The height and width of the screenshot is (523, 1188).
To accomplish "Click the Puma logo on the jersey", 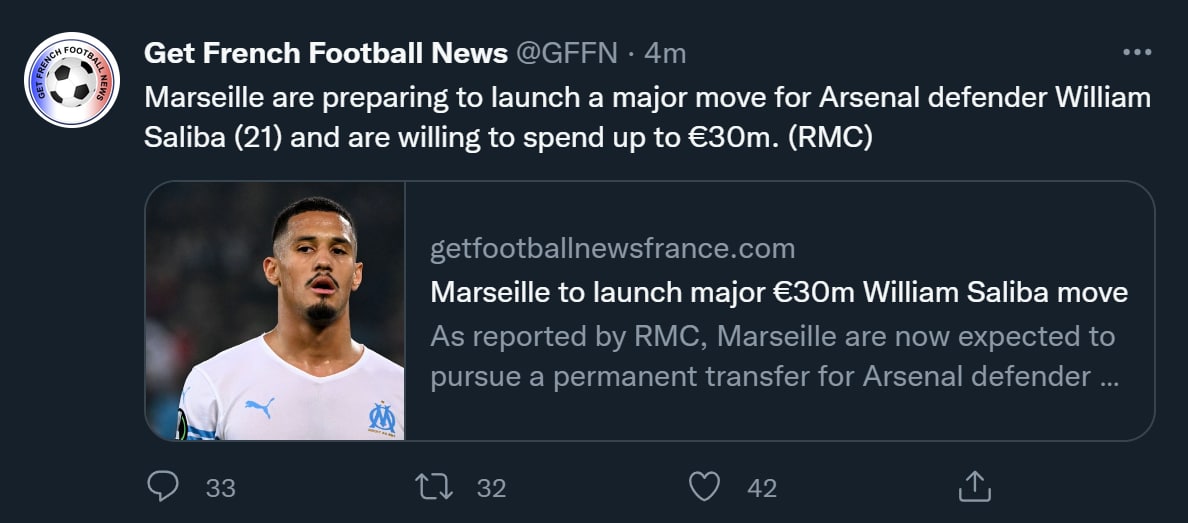I will pyautogui.click(x=259, y=407).
